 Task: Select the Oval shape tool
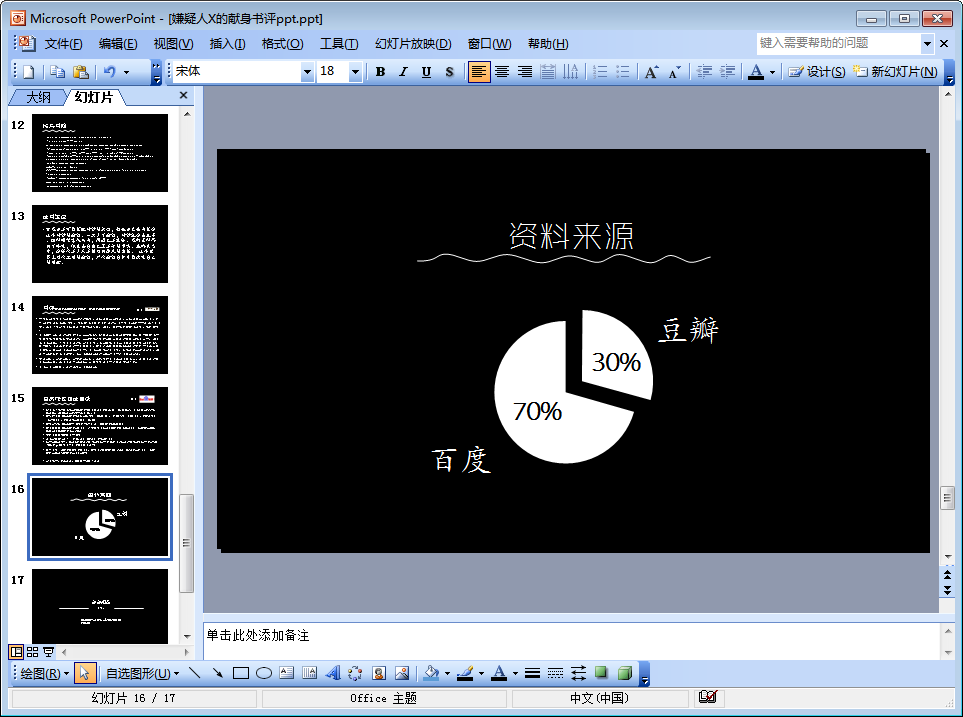[x=263, y=673]
